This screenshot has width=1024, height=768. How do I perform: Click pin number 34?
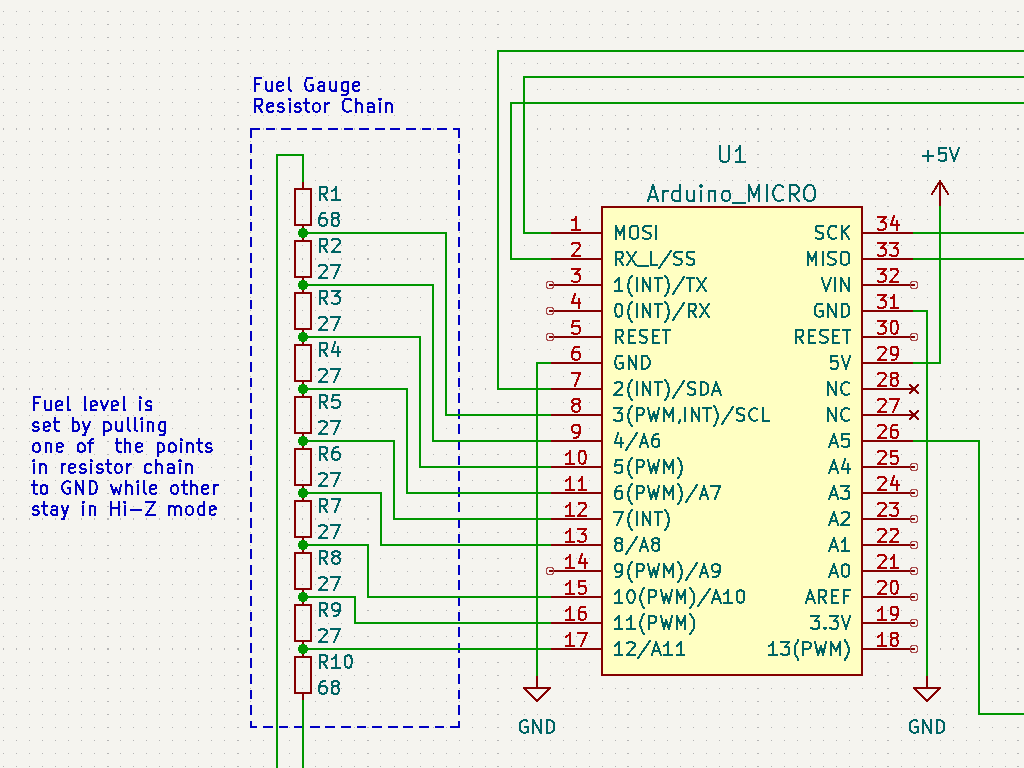tap(888, 224)
